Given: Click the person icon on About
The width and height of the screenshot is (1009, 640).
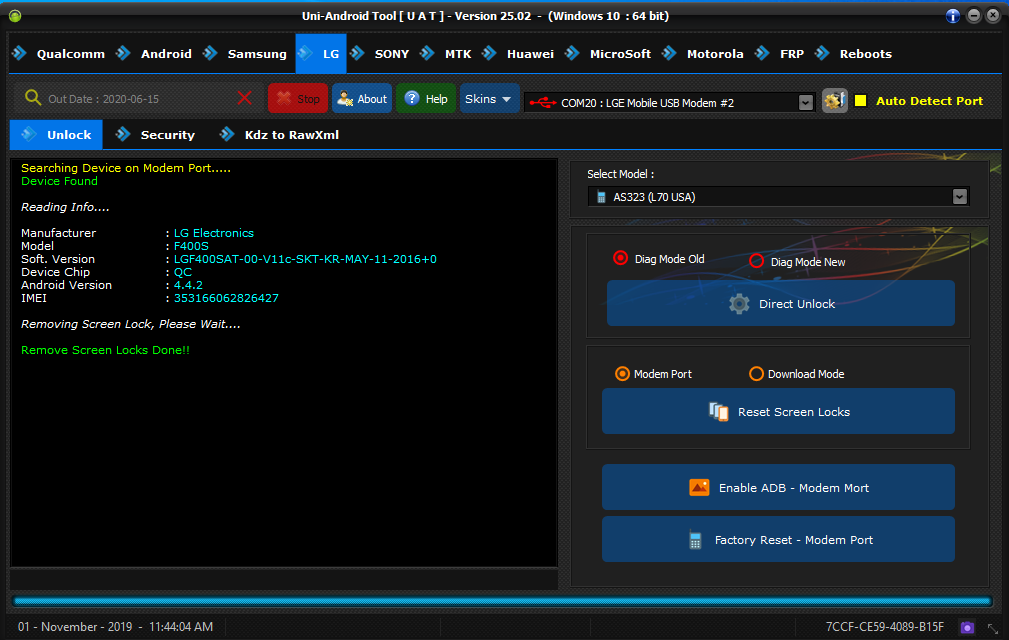Looking at the screenshot, I should click(x=345, y=98).
